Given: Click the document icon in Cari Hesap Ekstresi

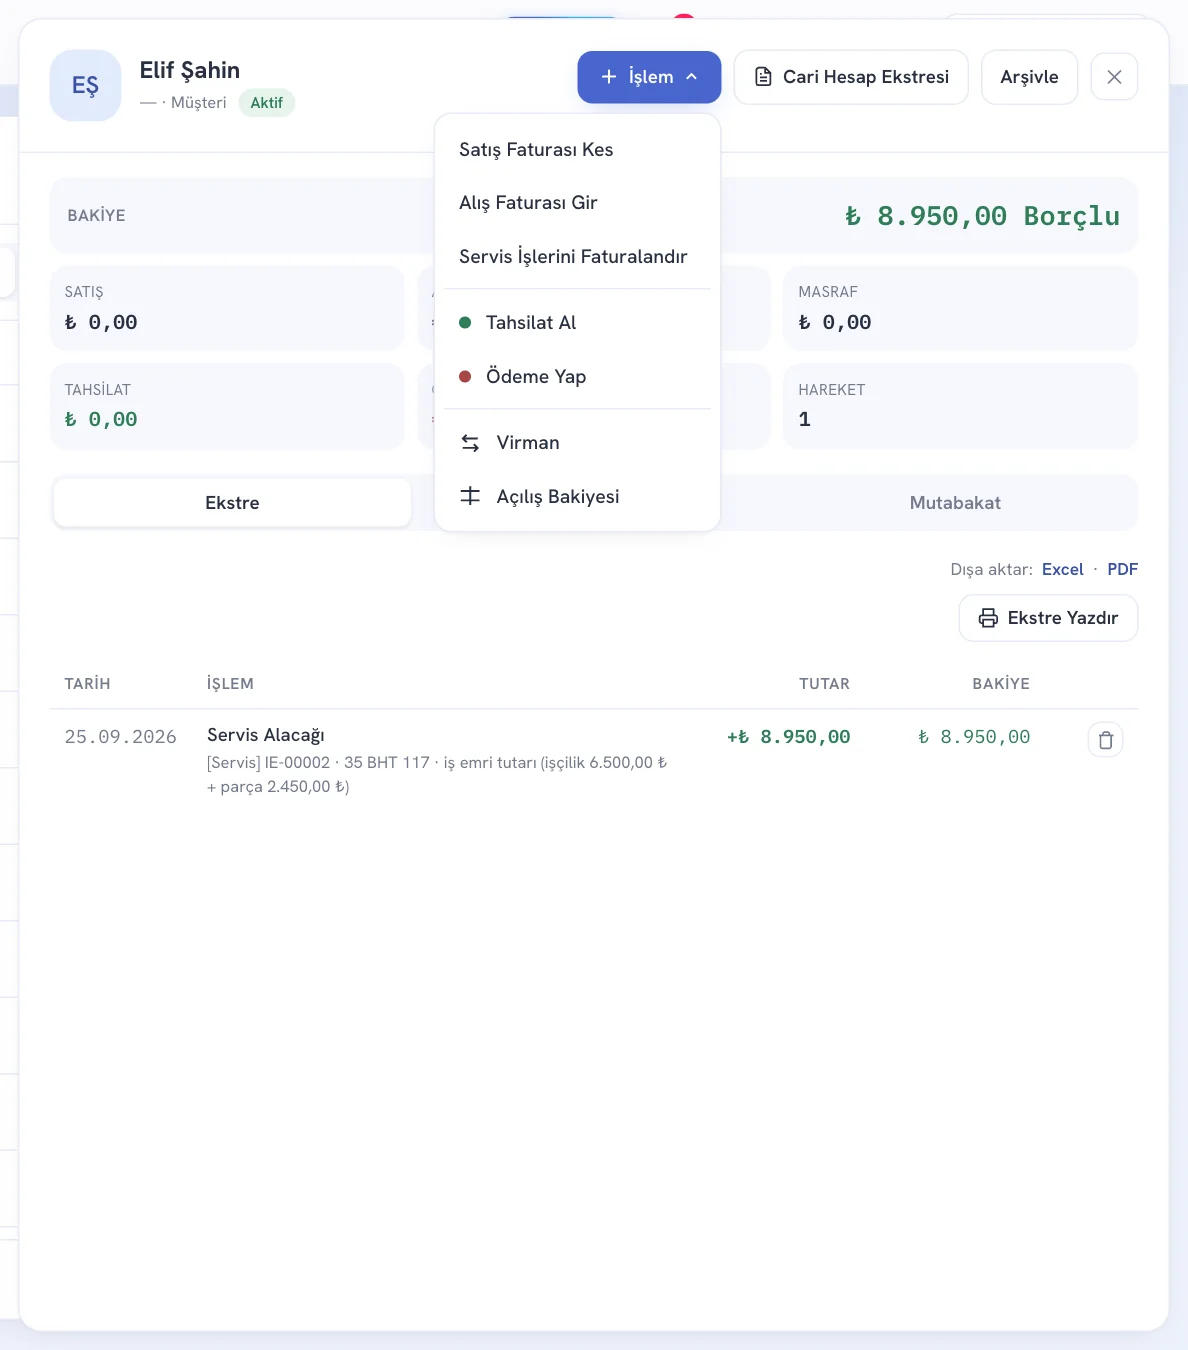Looking at the screenshot, I should point(763,77).
